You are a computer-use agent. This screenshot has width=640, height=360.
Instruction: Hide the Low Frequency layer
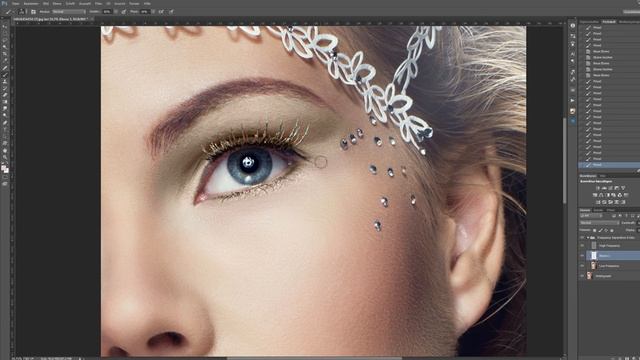(x=582, y=266)
